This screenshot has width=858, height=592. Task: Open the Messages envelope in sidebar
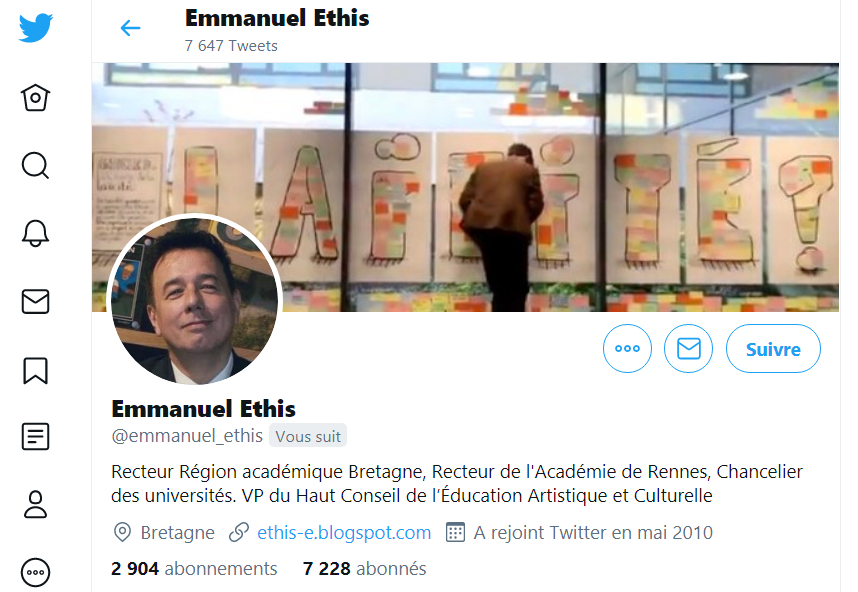[x=36, y=301]
